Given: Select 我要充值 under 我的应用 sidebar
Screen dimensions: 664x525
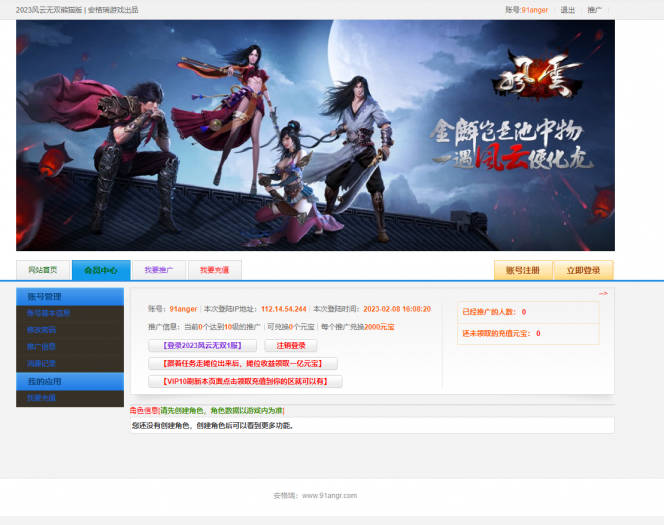Looking at the screenshot, I should point(42,398).
